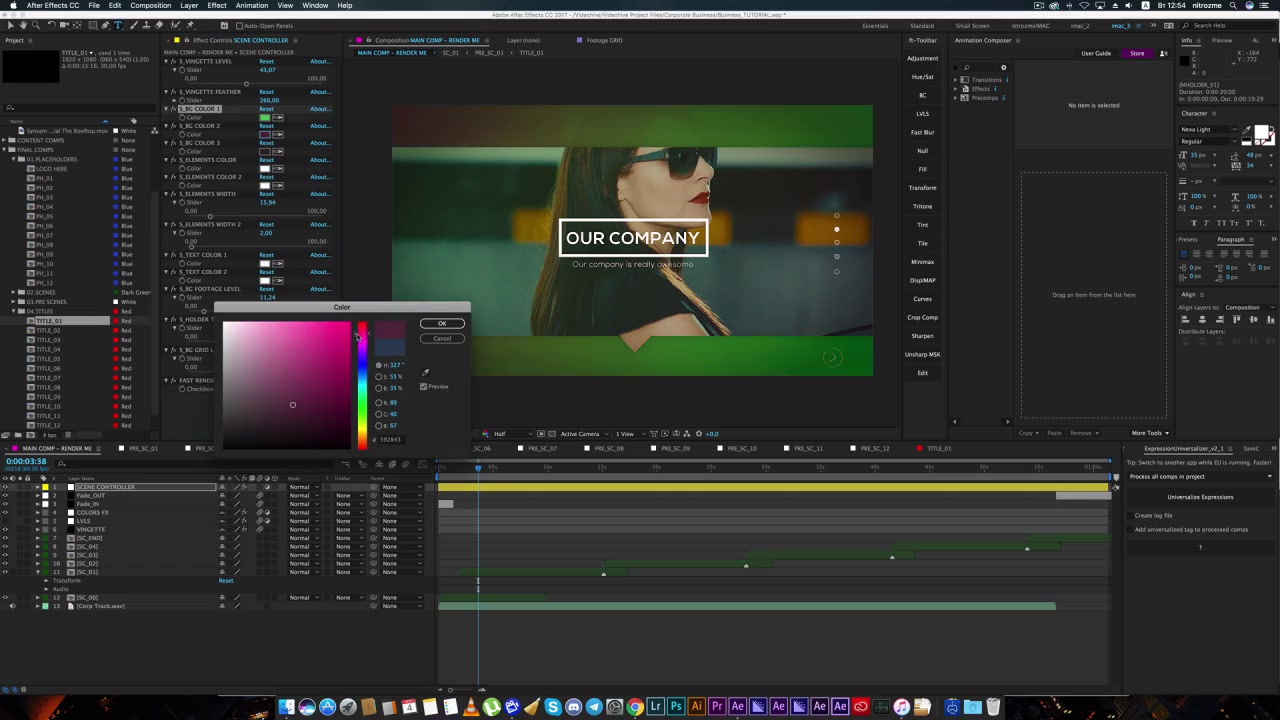Click the eyedropper in the Color dialog

click(x=425, y=372)
